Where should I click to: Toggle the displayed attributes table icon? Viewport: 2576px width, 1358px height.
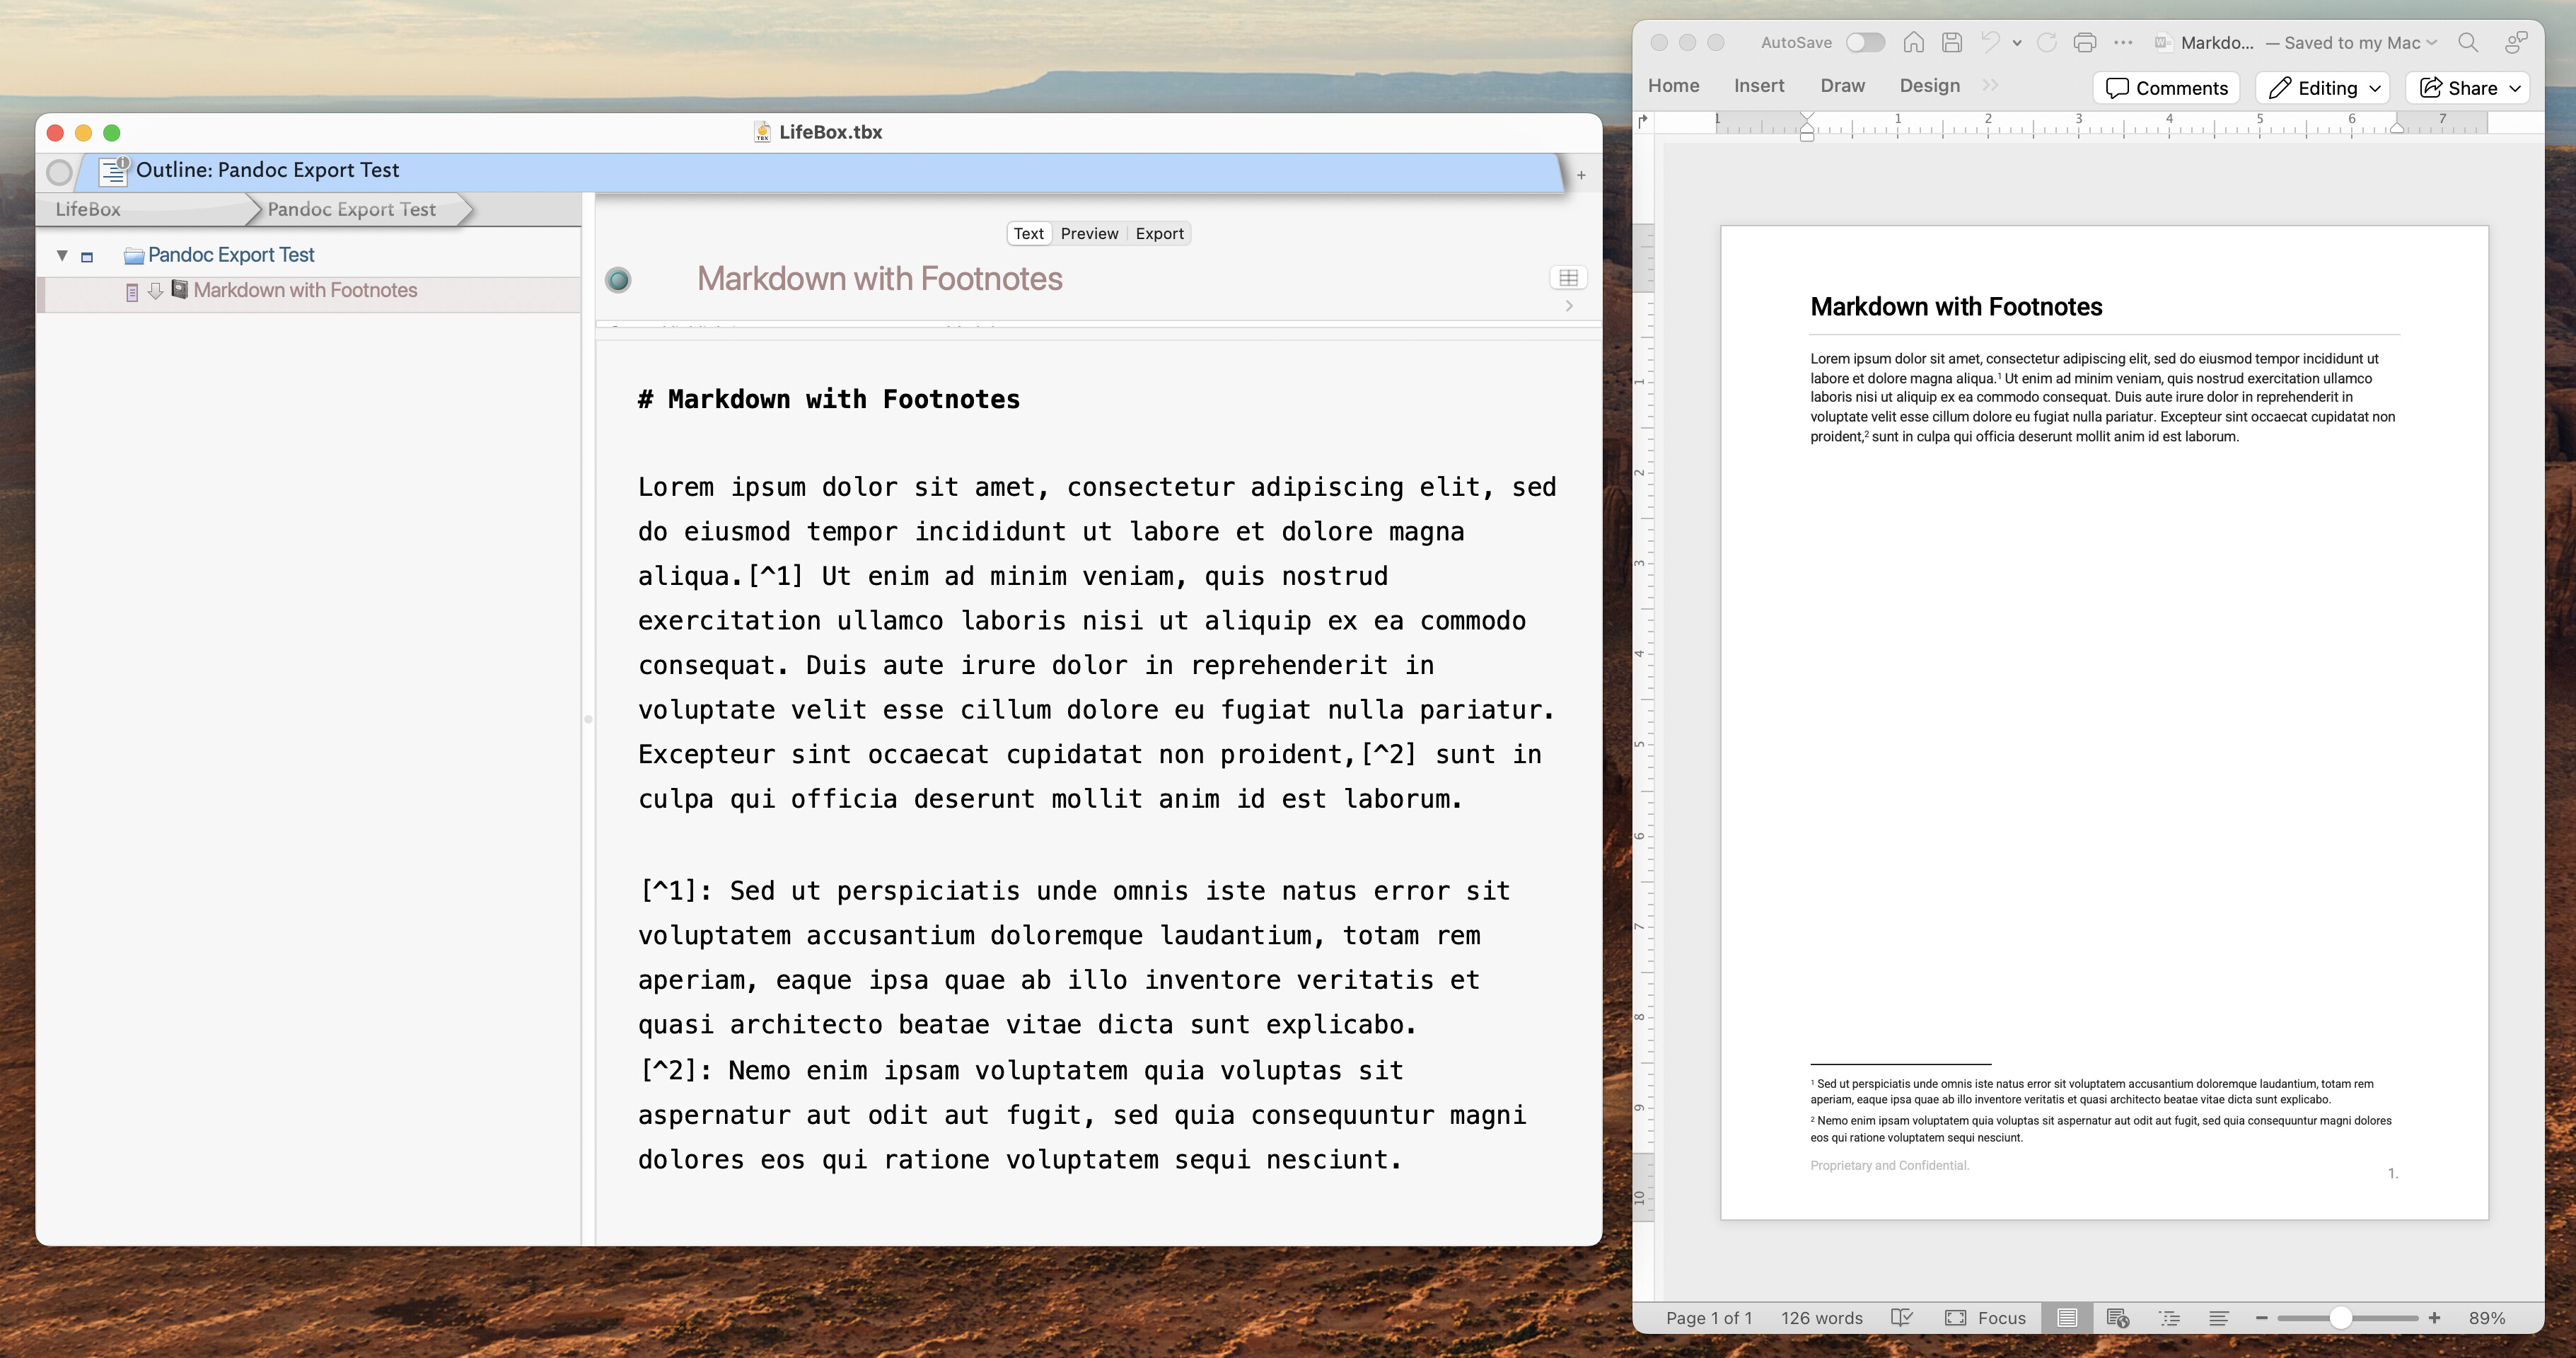coord(1568,278)
